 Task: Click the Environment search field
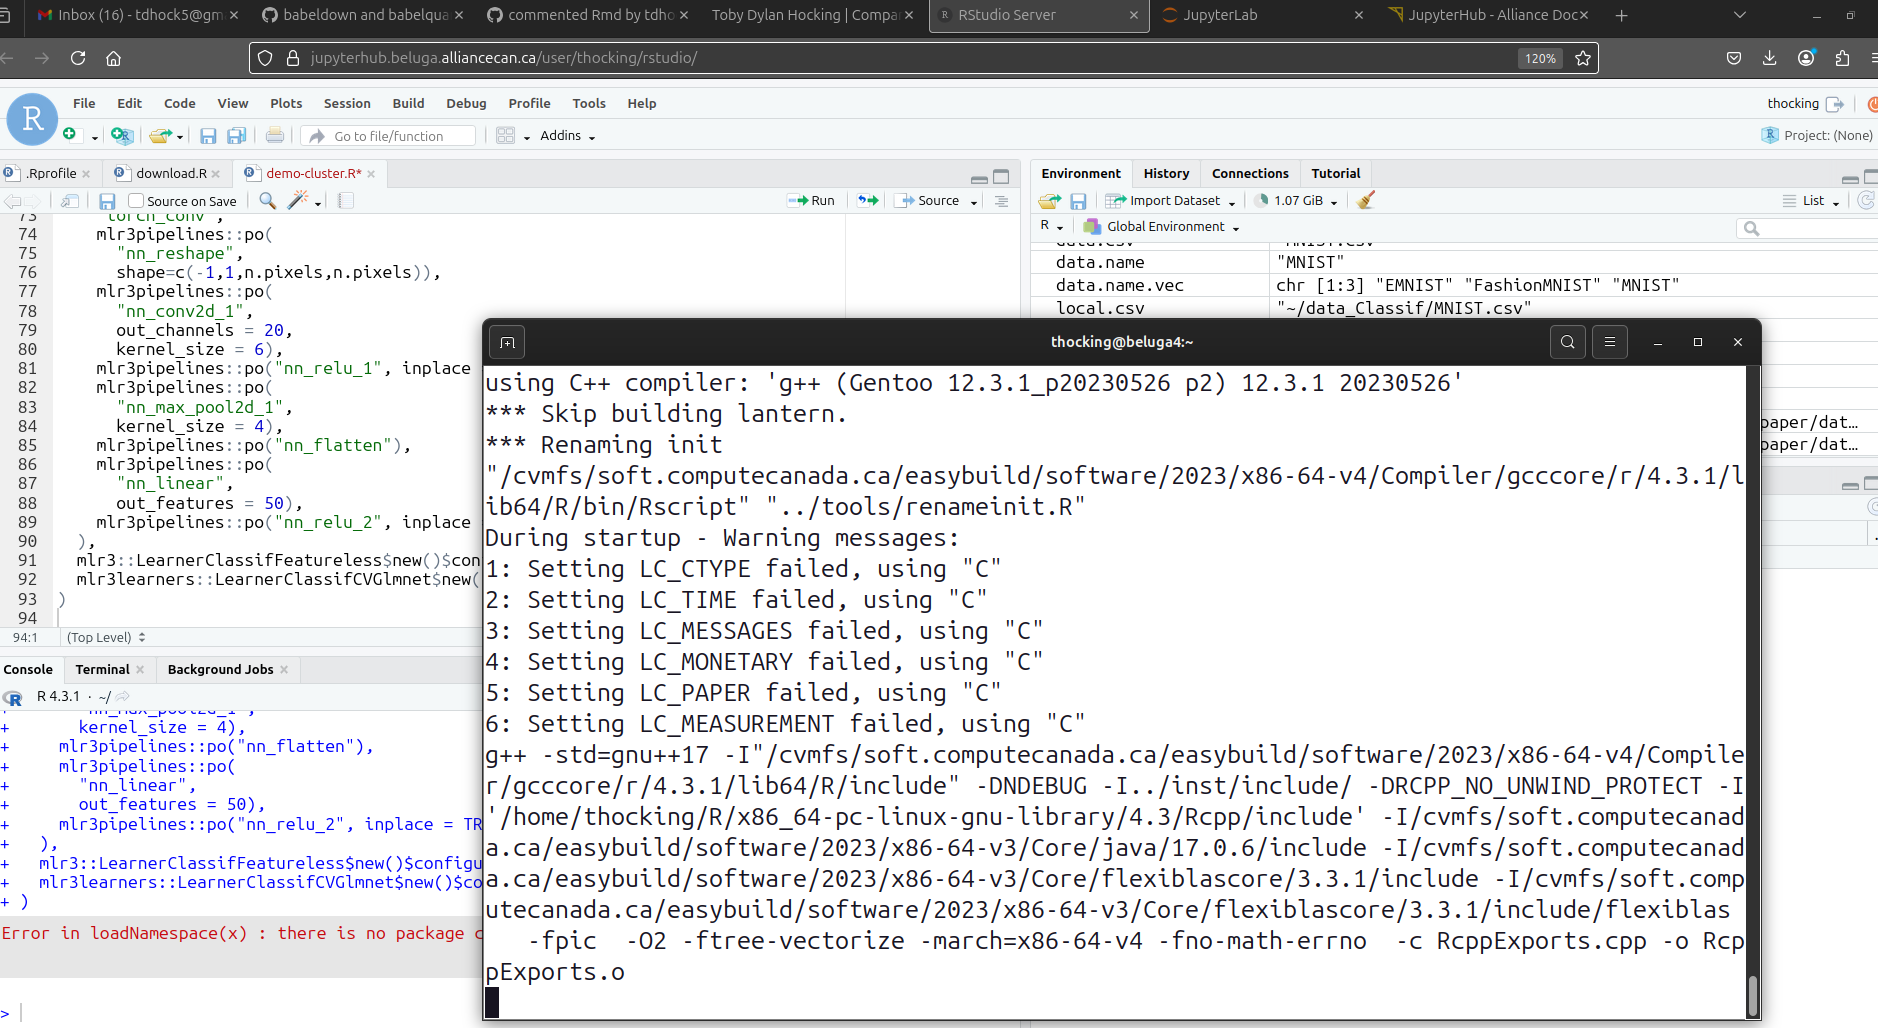pos(1807,228)
